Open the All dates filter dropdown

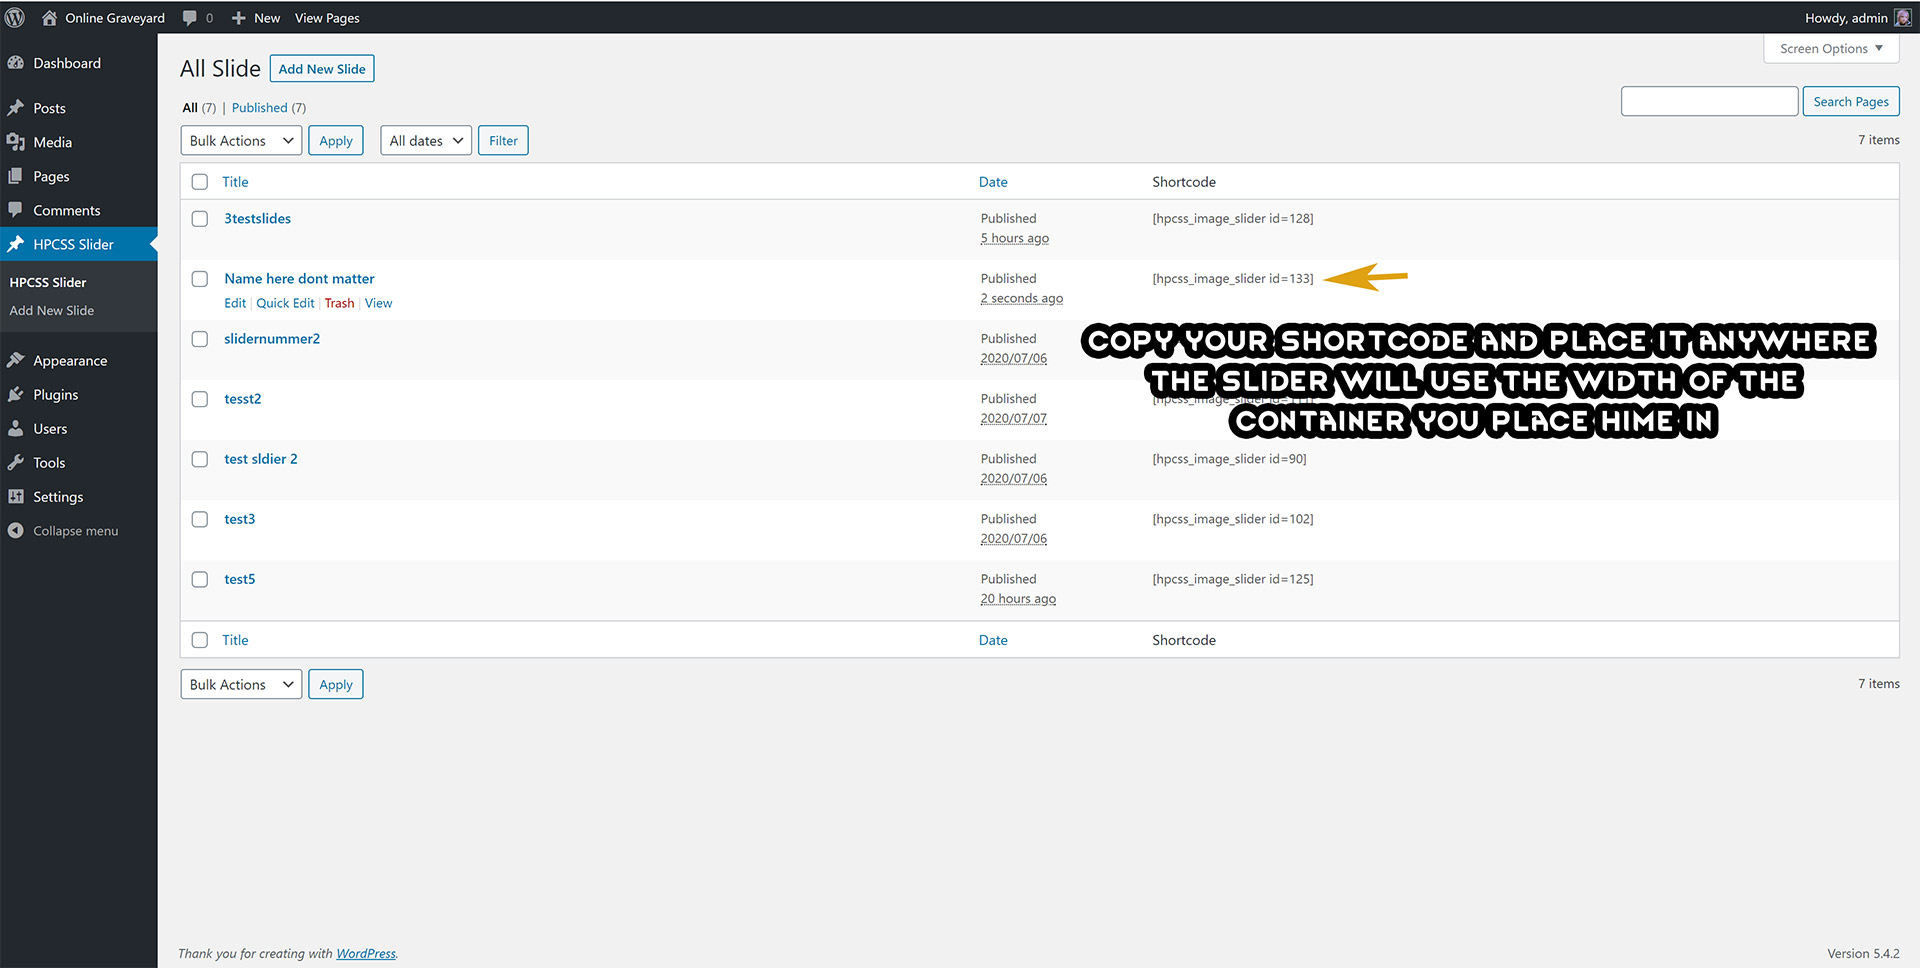click(x=426, y=141)
